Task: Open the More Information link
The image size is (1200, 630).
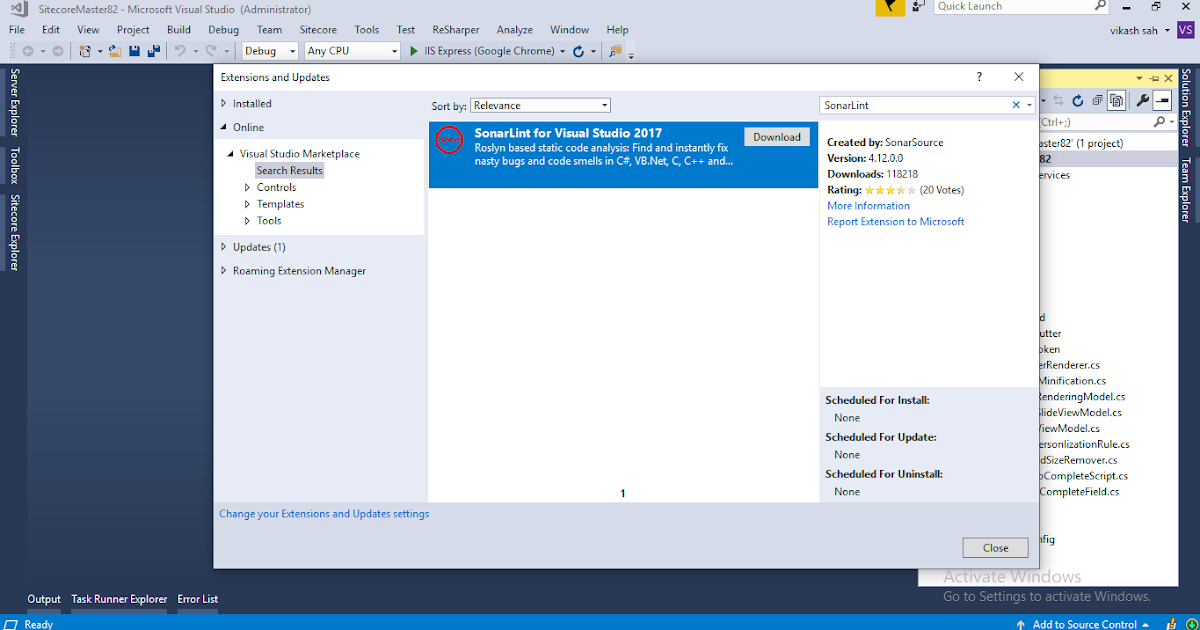Action: pyautogui.click(x=868, y=206)
